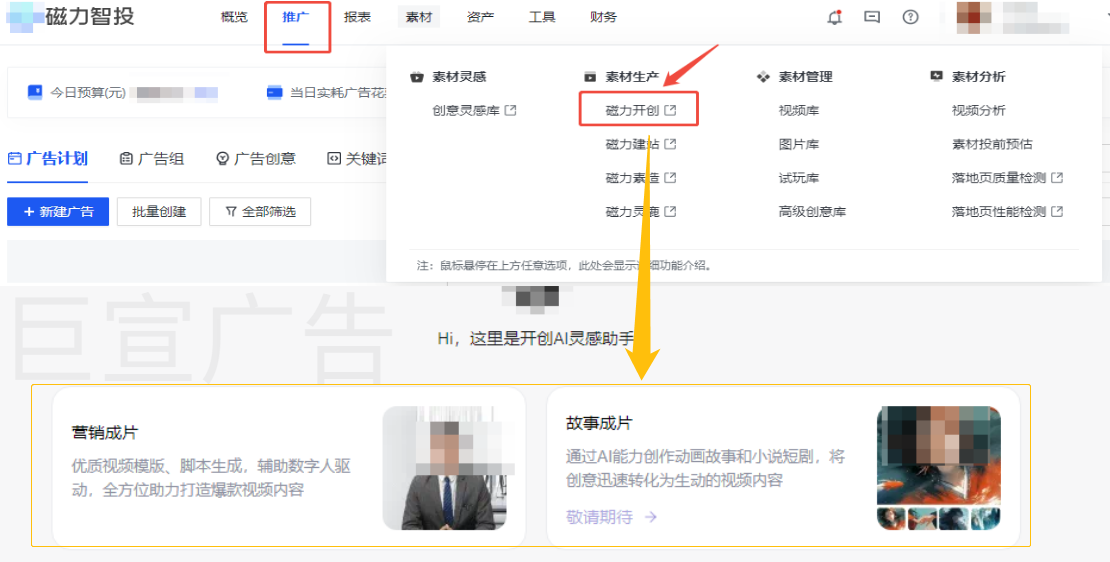
Task: Click external link icon beside 磁力建站
Action: point(670,144)
